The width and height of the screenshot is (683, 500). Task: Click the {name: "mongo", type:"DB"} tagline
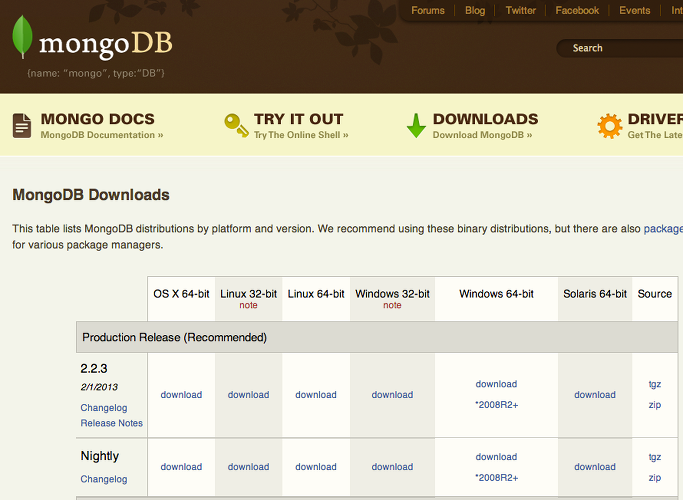pyautogui.click(x=96, y=73)
